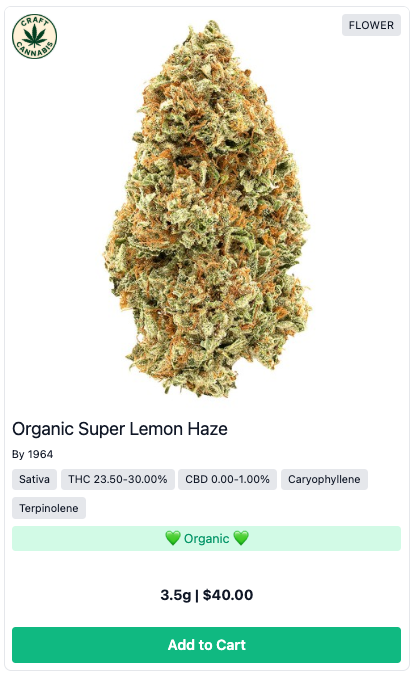Open the By 1964 brand link
Viewport: 415px width, 678px height.
(x=32, y=454)
